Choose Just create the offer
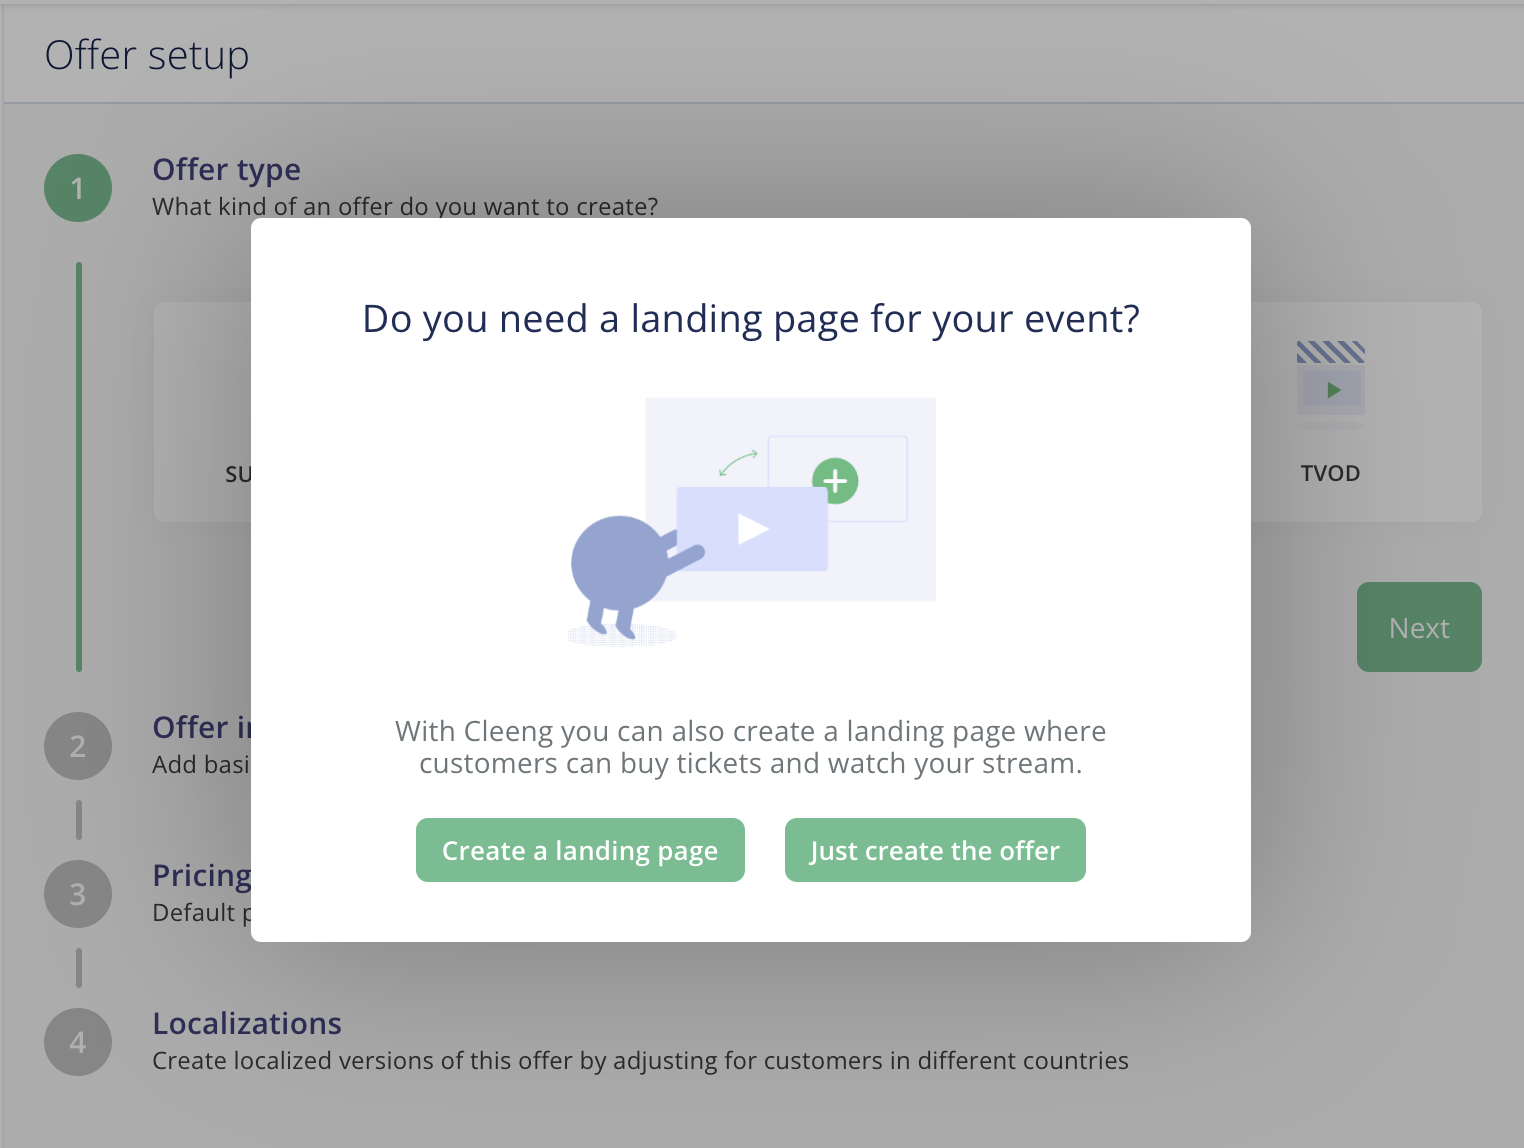Image resolution: width=1524 pixels, height=1148 pixels. pos(935,850)
